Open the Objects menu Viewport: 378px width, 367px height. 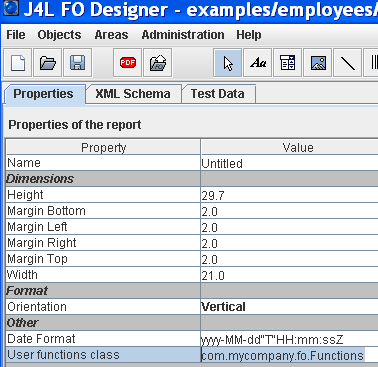click(59, 35)
